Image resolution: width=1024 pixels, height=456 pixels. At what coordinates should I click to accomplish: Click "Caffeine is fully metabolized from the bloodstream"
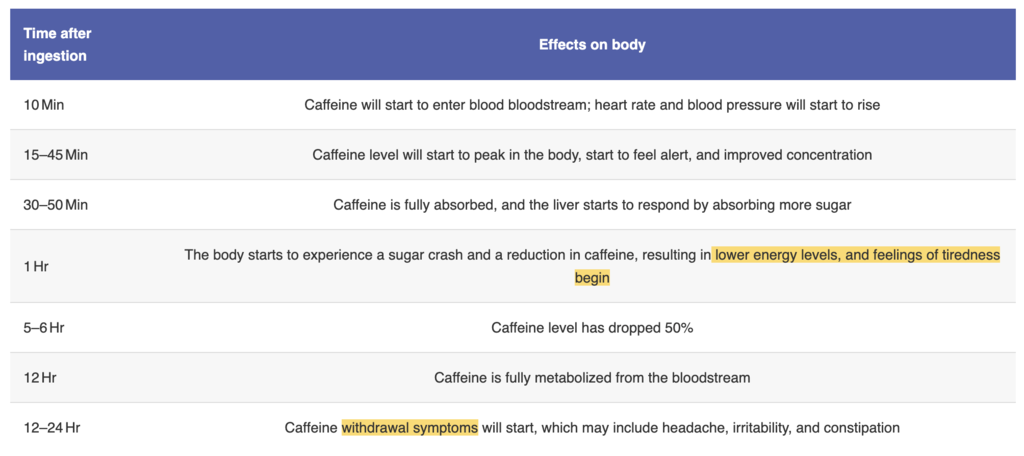click(x=592, y=378)
